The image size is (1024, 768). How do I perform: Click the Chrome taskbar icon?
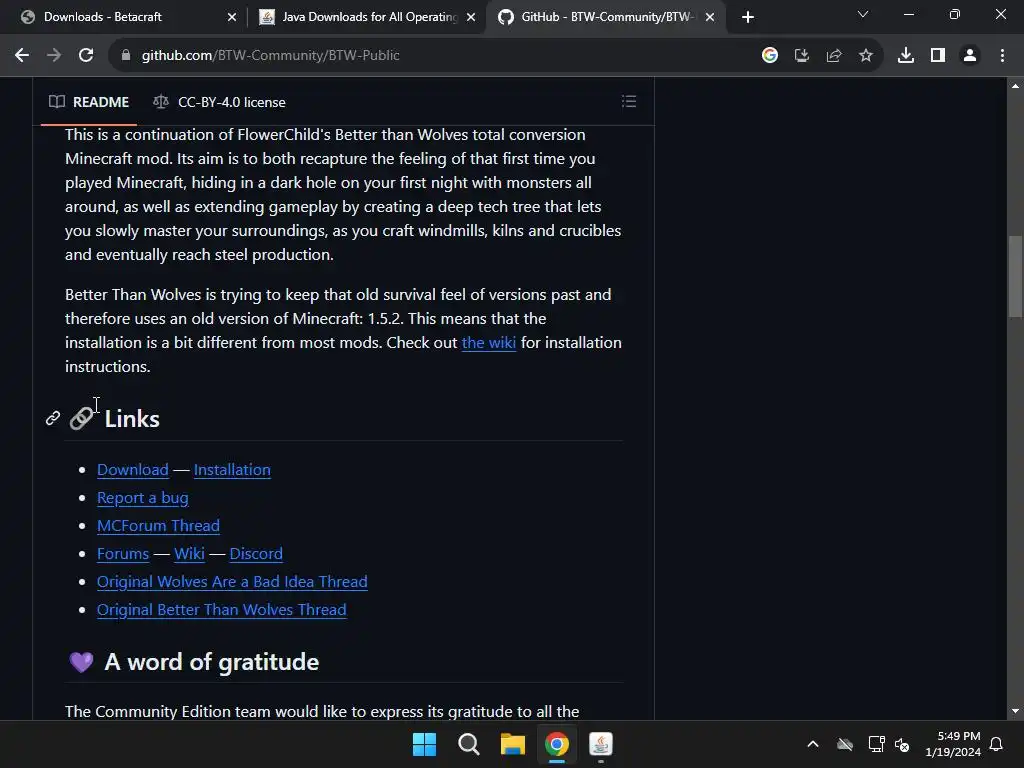pos(557,744)
